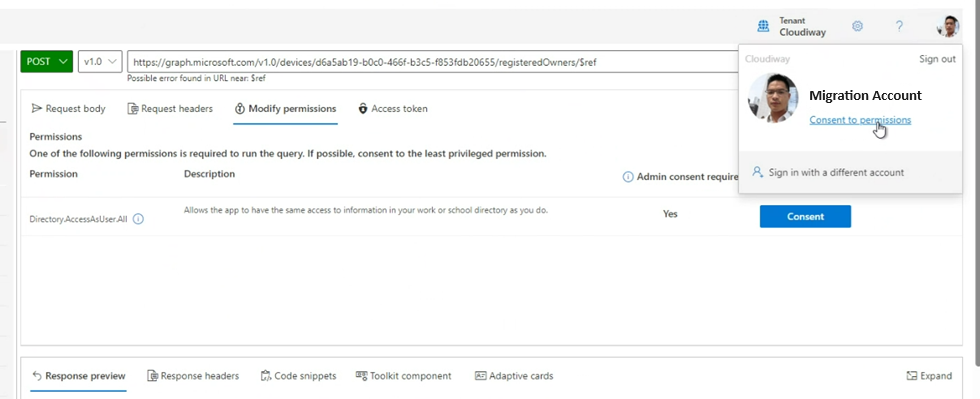Click the Description column header
Screen dimensions: 980x399
pyautogui.click(x=209, y=174)
